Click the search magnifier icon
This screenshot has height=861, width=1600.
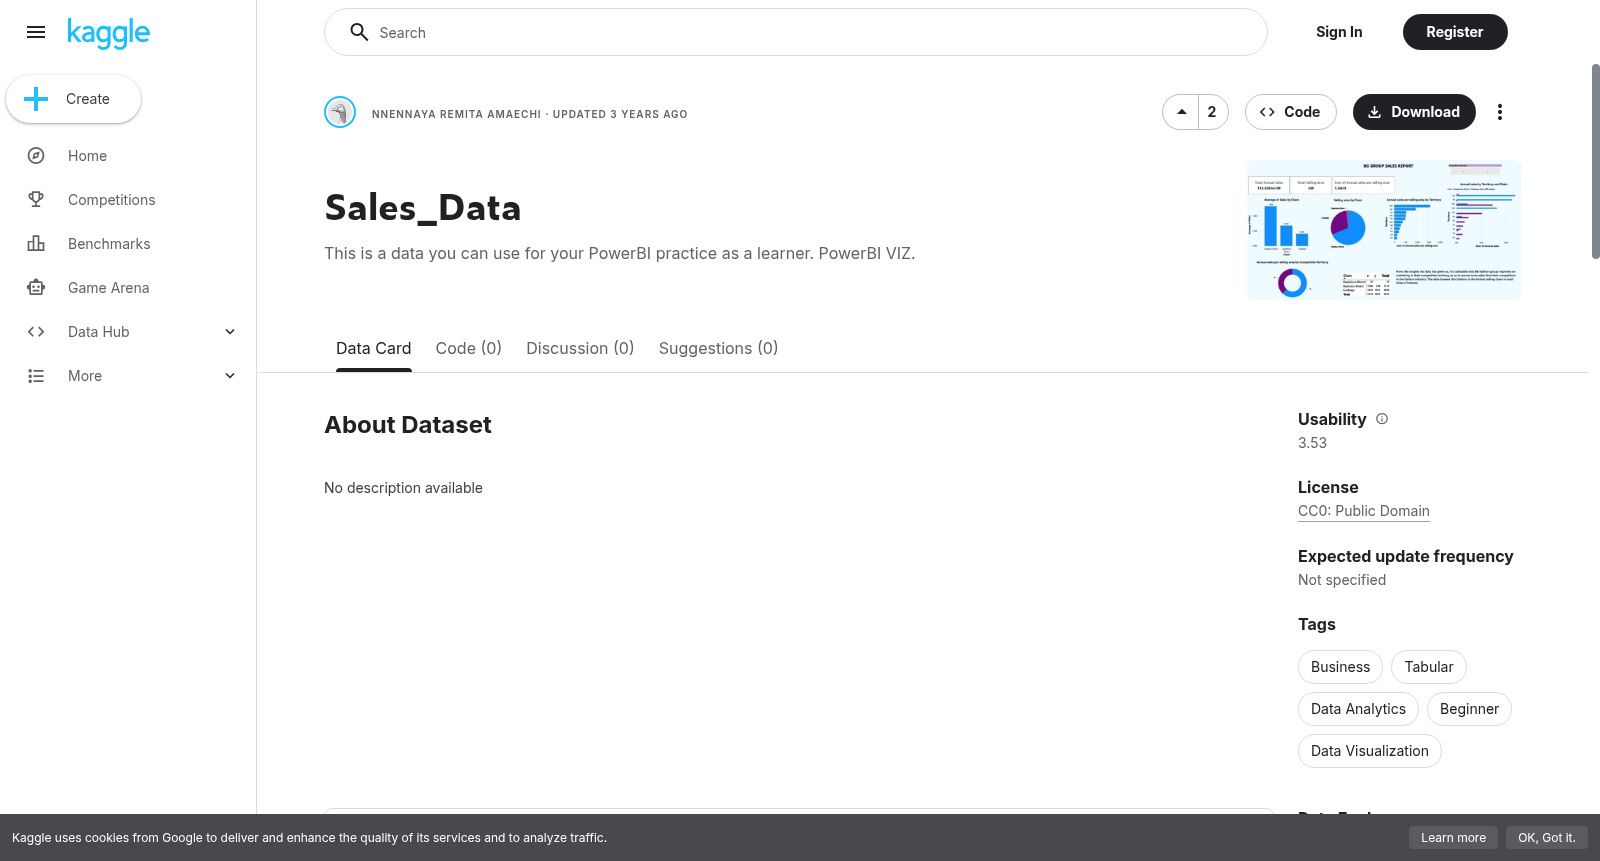359,32
